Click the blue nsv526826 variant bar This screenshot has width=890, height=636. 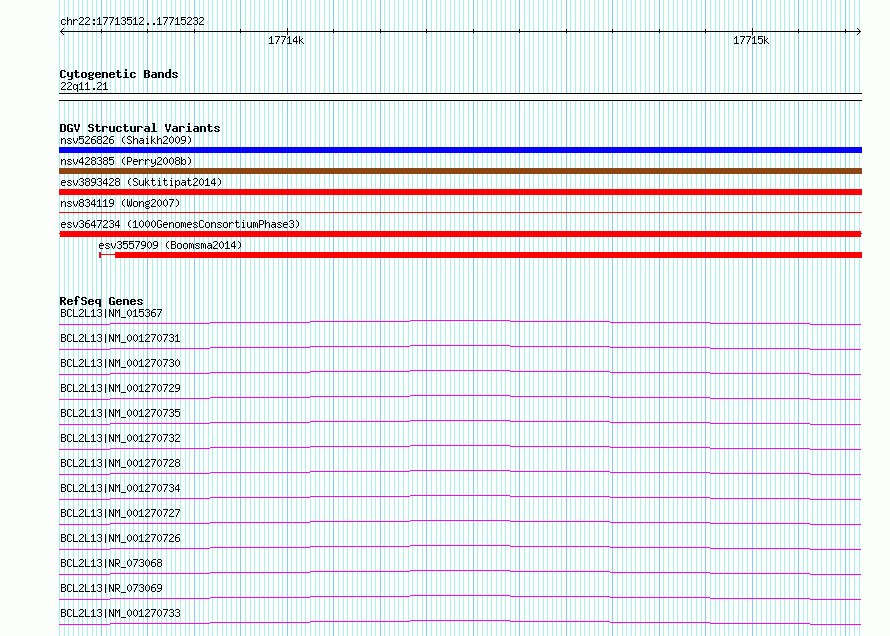click(460, 150)
